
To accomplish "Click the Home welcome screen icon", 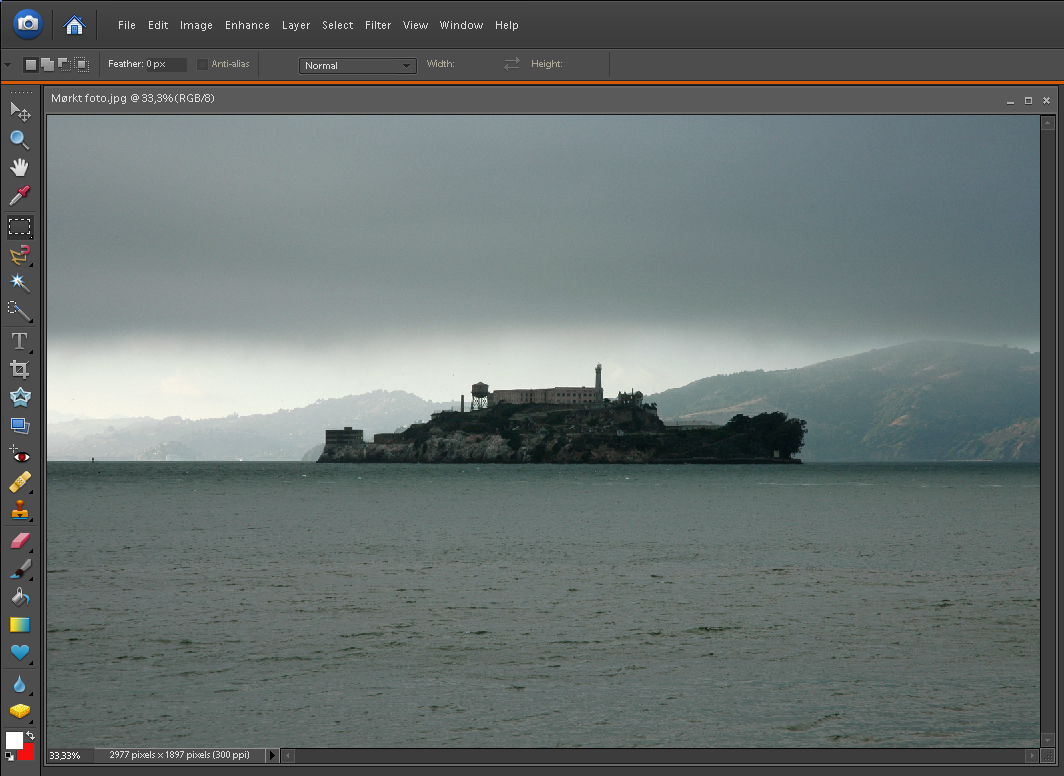I will (x=74, y=25).
